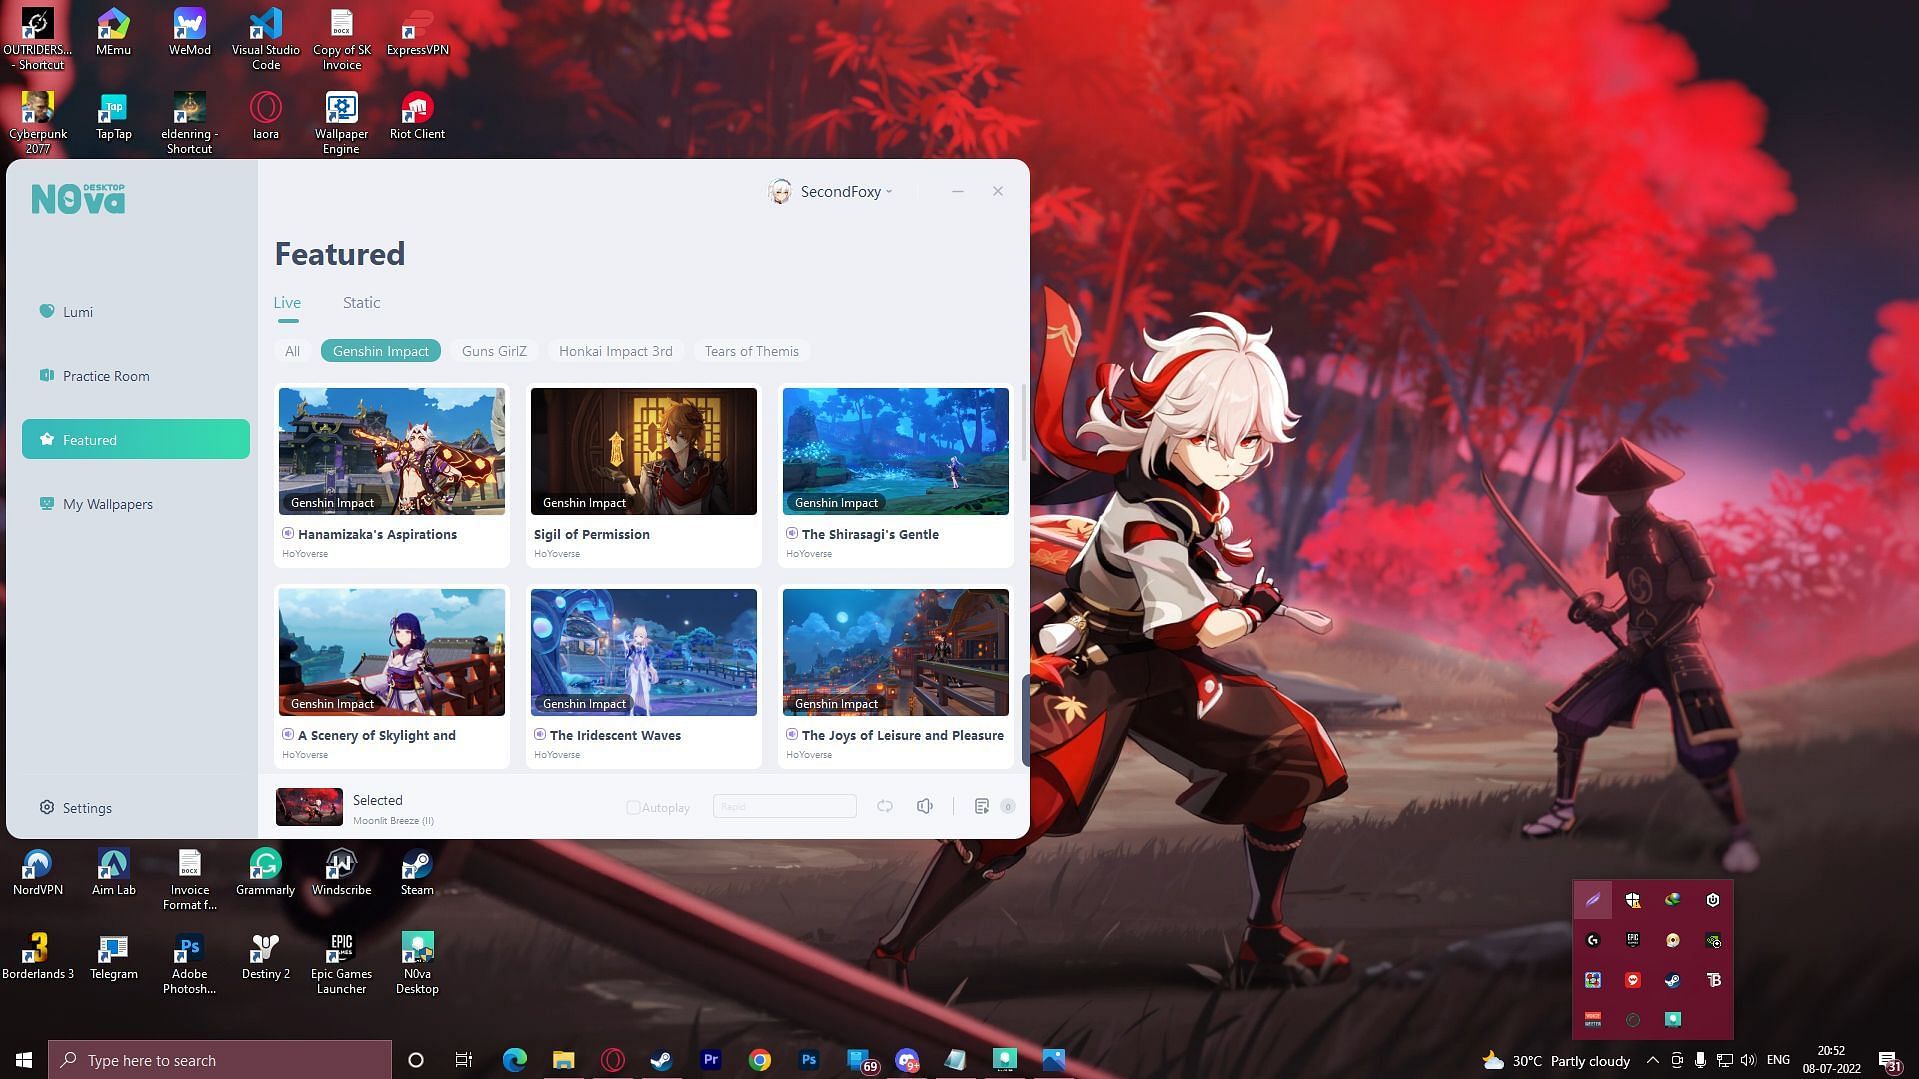
Task: Select the Genshin Impact filter
Action: [381, 351]
